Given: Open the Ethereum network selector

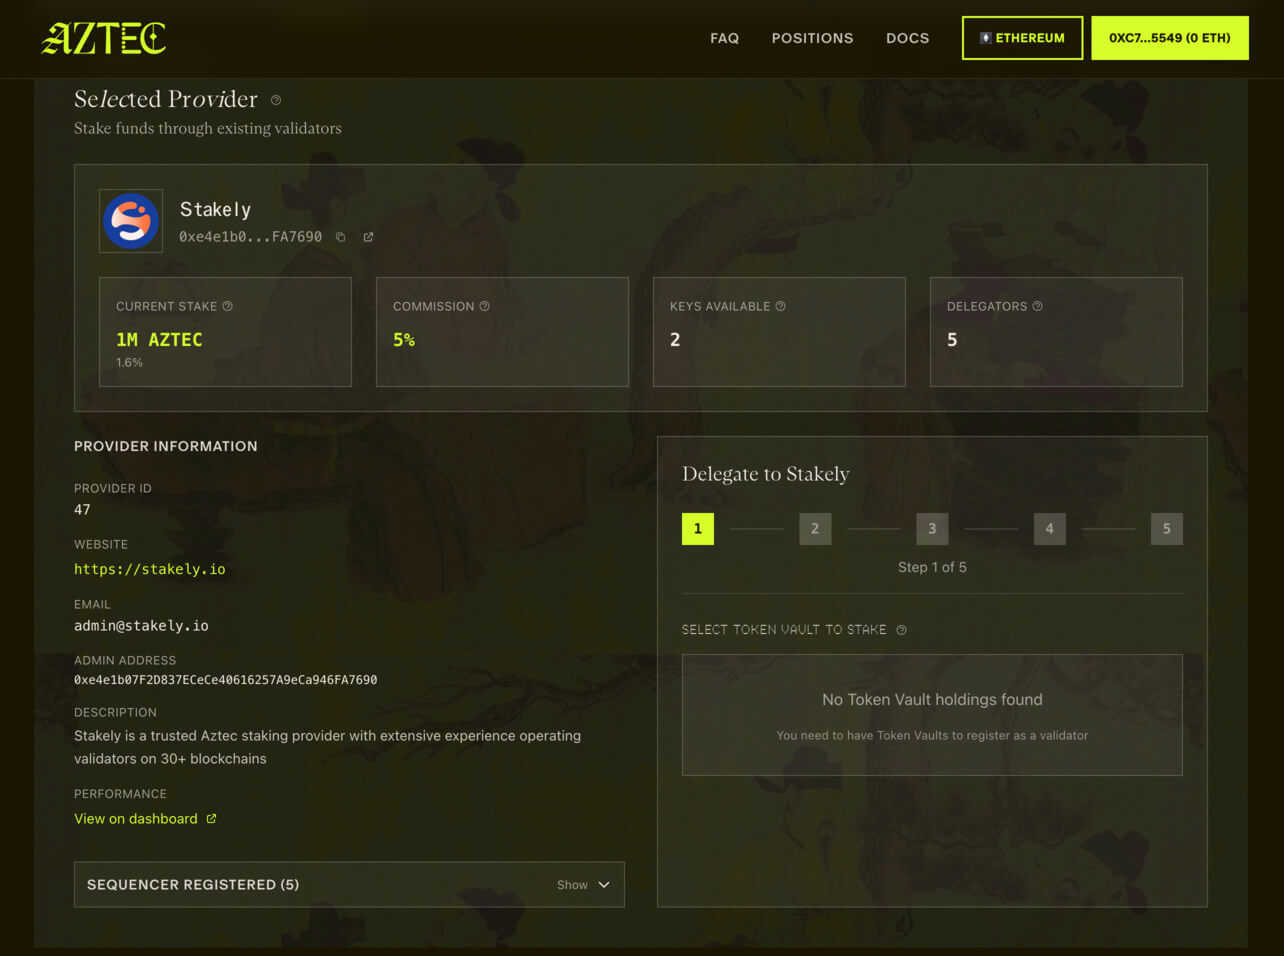Looking at the screenshot, I should click(1022, 38).
